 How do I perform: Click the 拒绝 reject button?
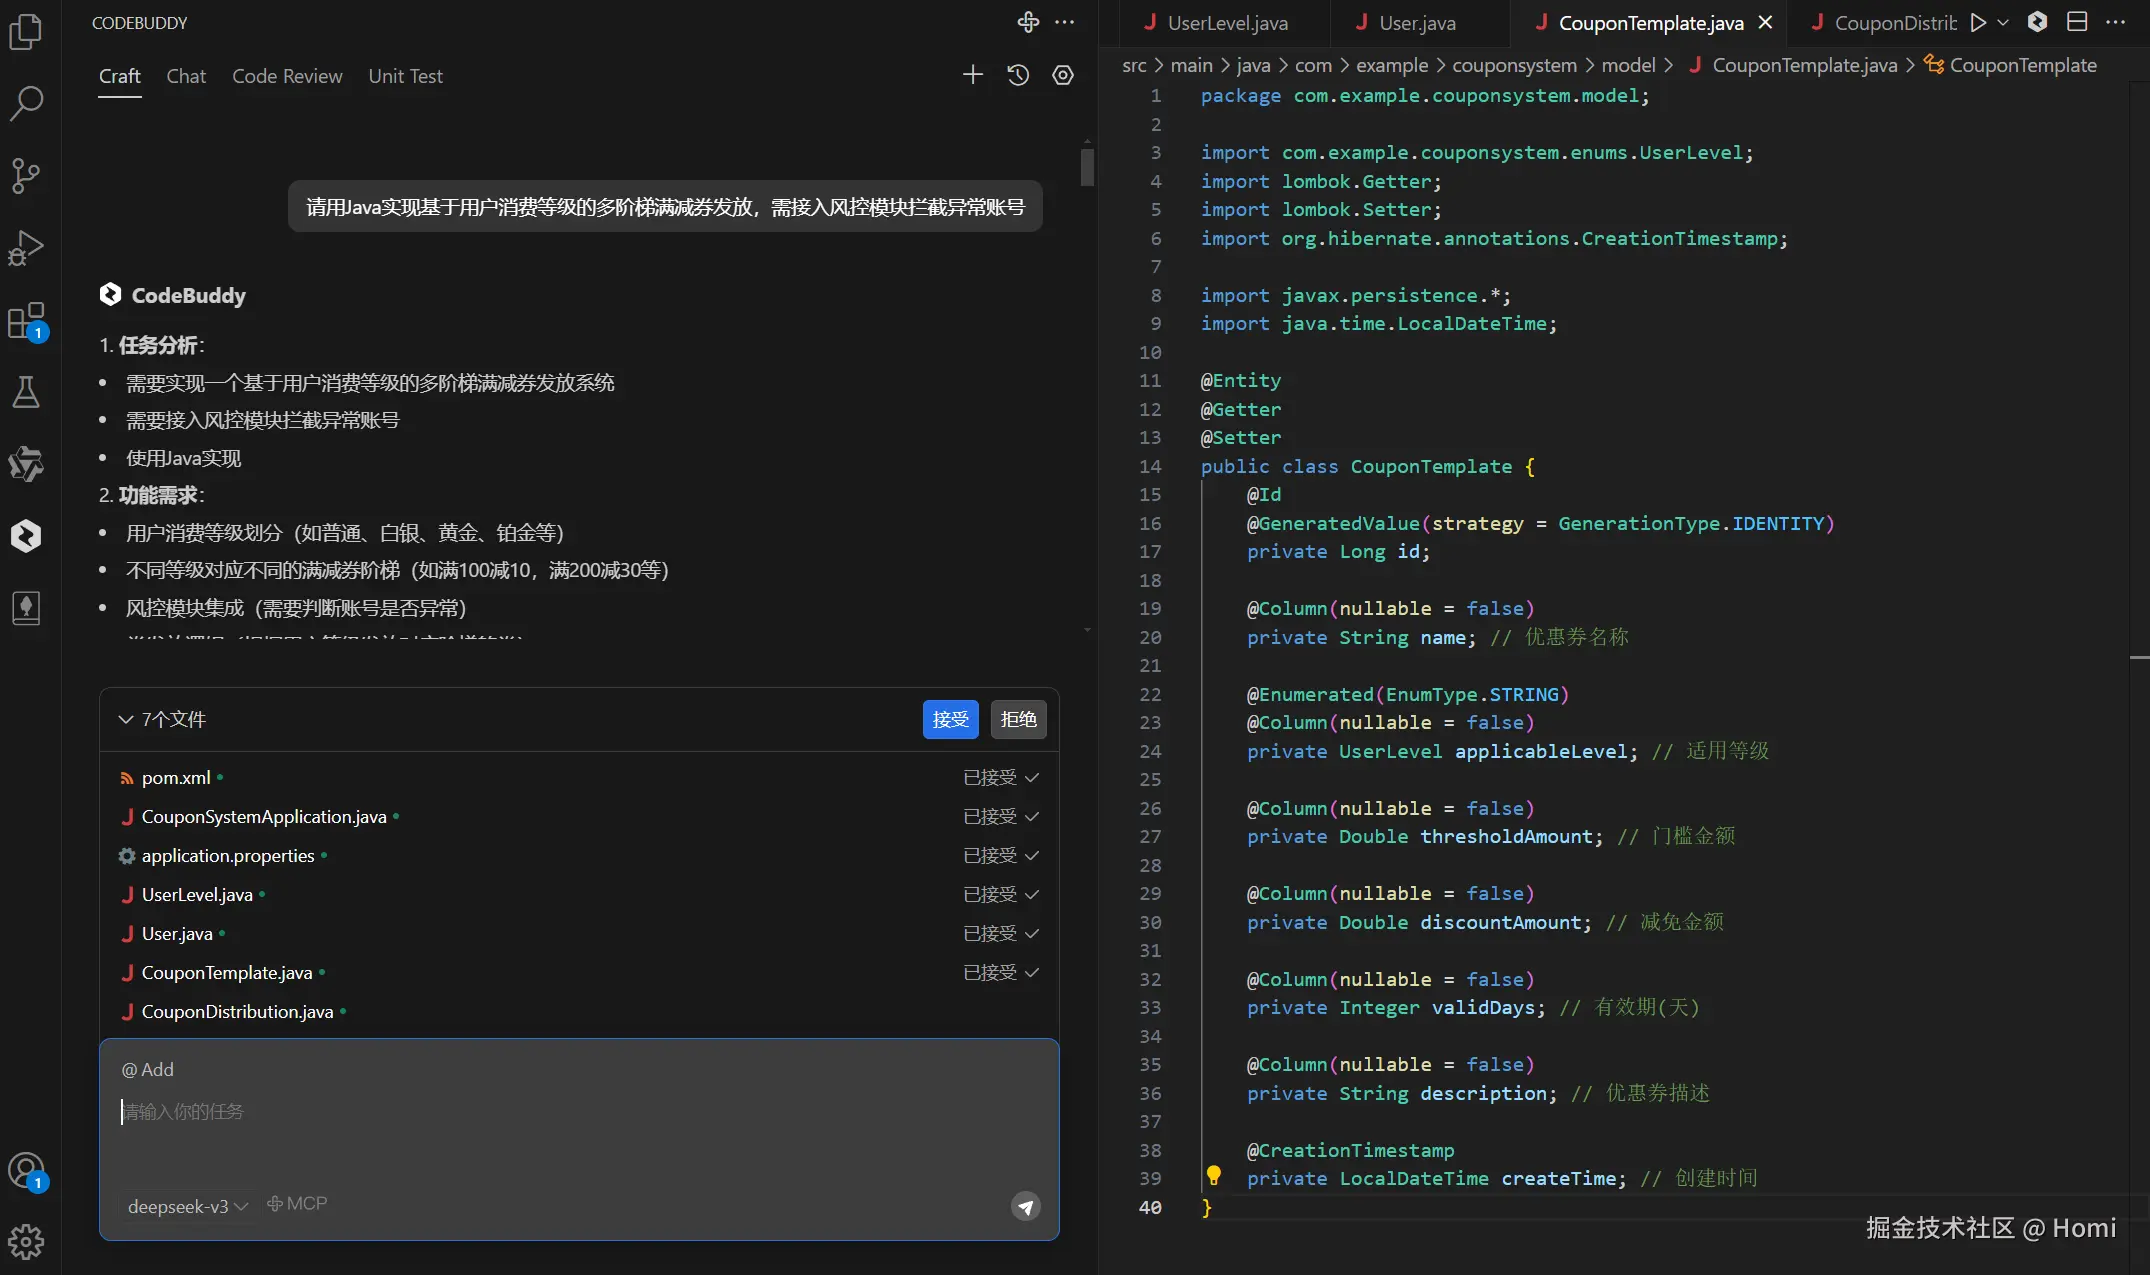(x=1018, y=719)
